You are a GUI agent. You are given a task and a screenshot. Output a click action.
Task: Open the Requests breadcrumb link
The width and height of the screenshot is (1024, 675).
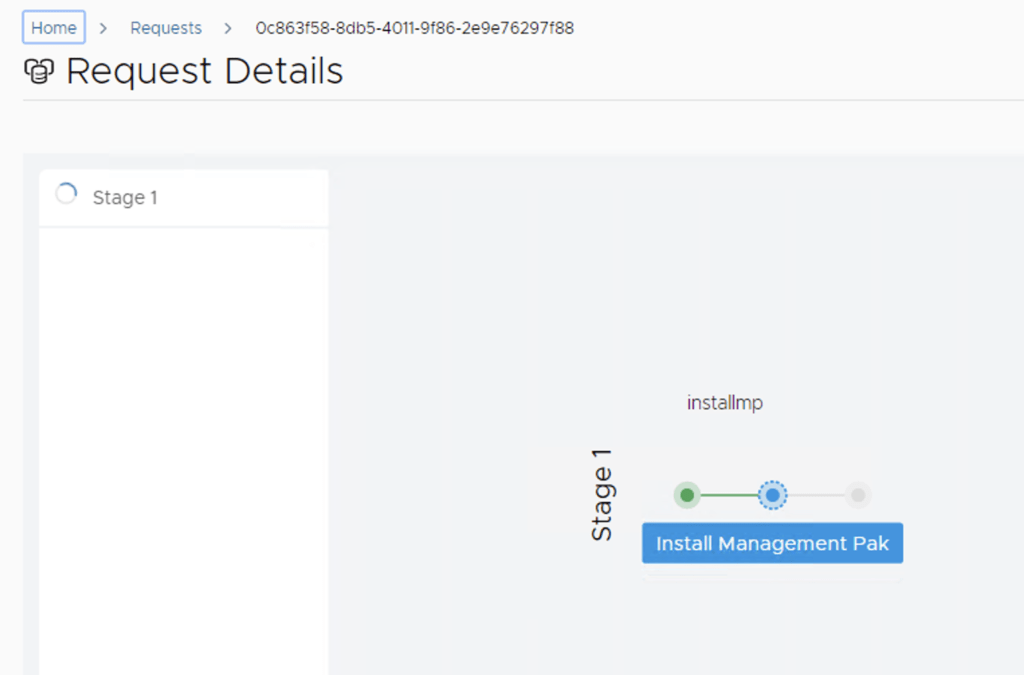click(166, 28)
